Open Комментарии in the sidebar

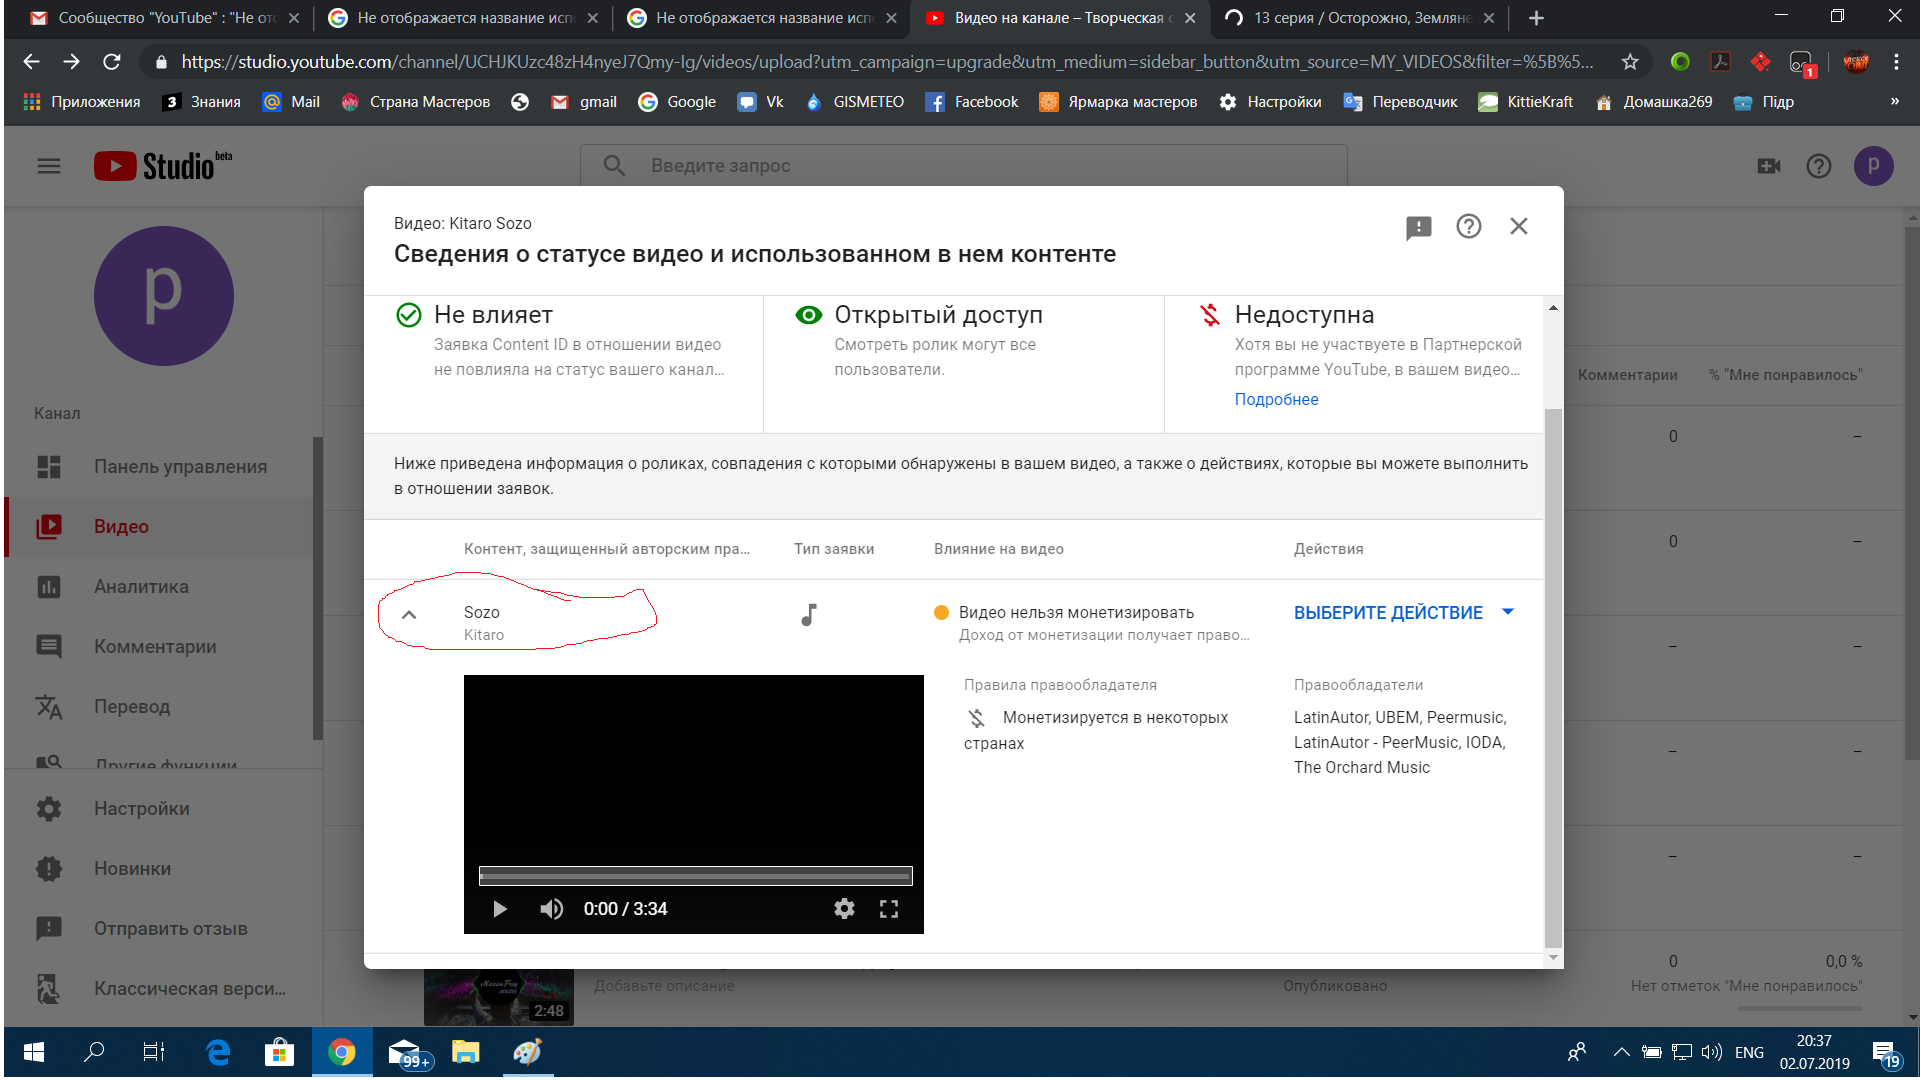(155, 647)
